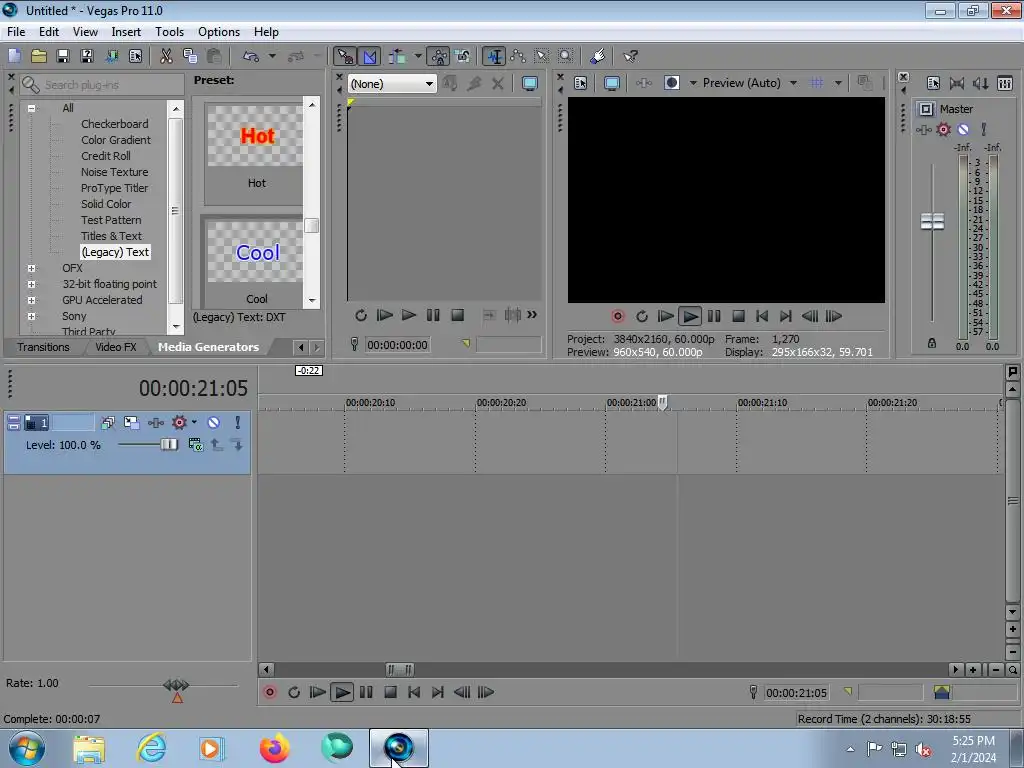The image size is (1024, 768).
Task: Toggle Lock Envelopes to Events
Action: 439,56
